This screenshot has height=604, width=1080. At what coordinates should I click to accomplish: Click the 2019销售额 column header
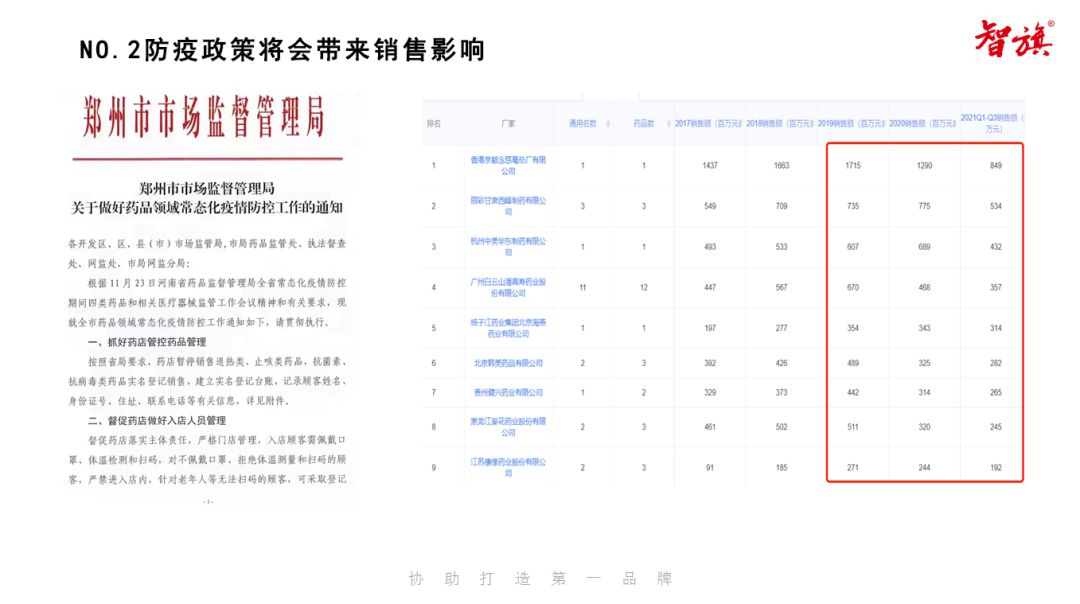click(x=853, y=124)
